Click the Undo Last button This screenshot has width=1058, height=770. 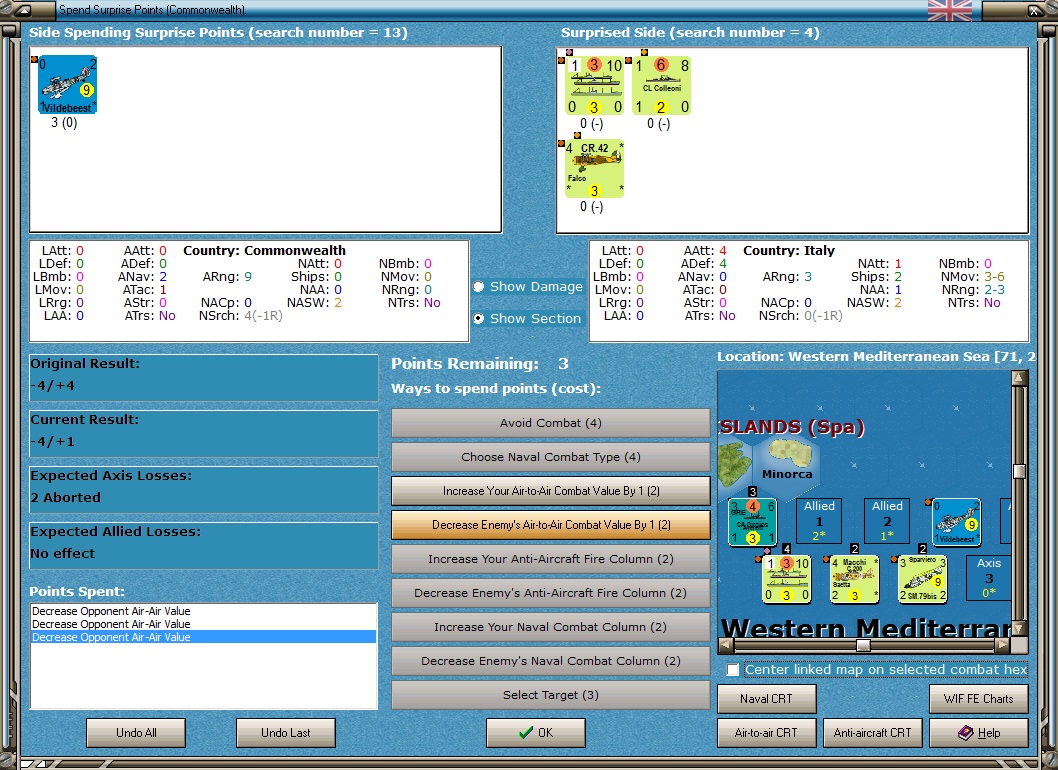pyautogui.click(x=285, y=733)
